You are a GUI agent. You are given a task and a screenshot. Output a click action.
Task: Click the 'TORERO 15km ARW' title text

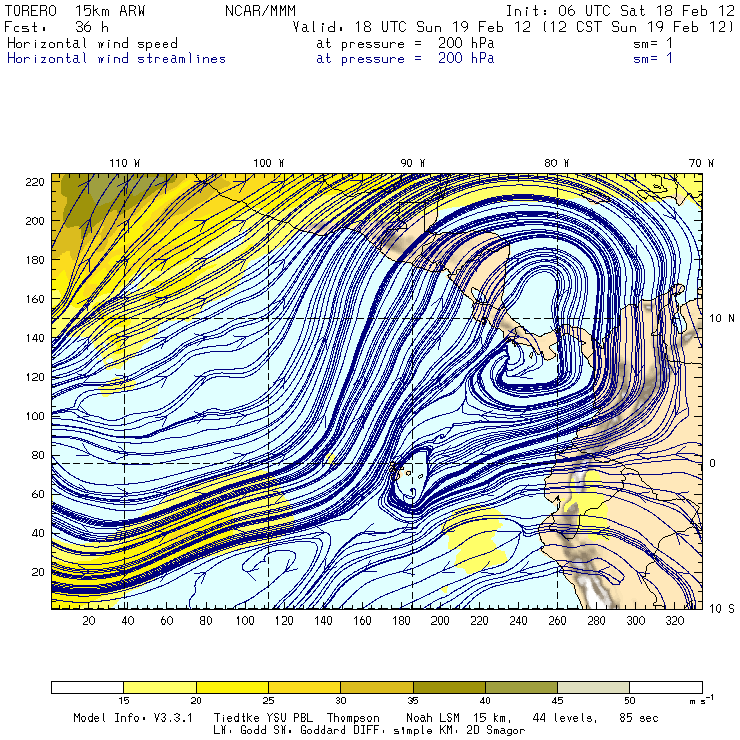(75, 10)
